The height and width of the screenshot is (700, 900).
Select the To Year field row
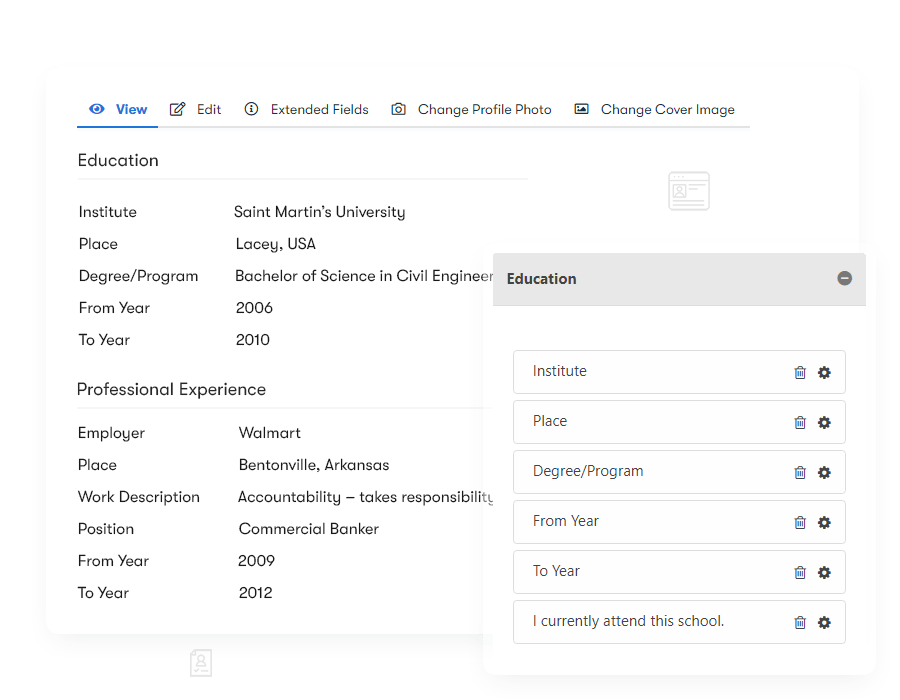[640, 572]
